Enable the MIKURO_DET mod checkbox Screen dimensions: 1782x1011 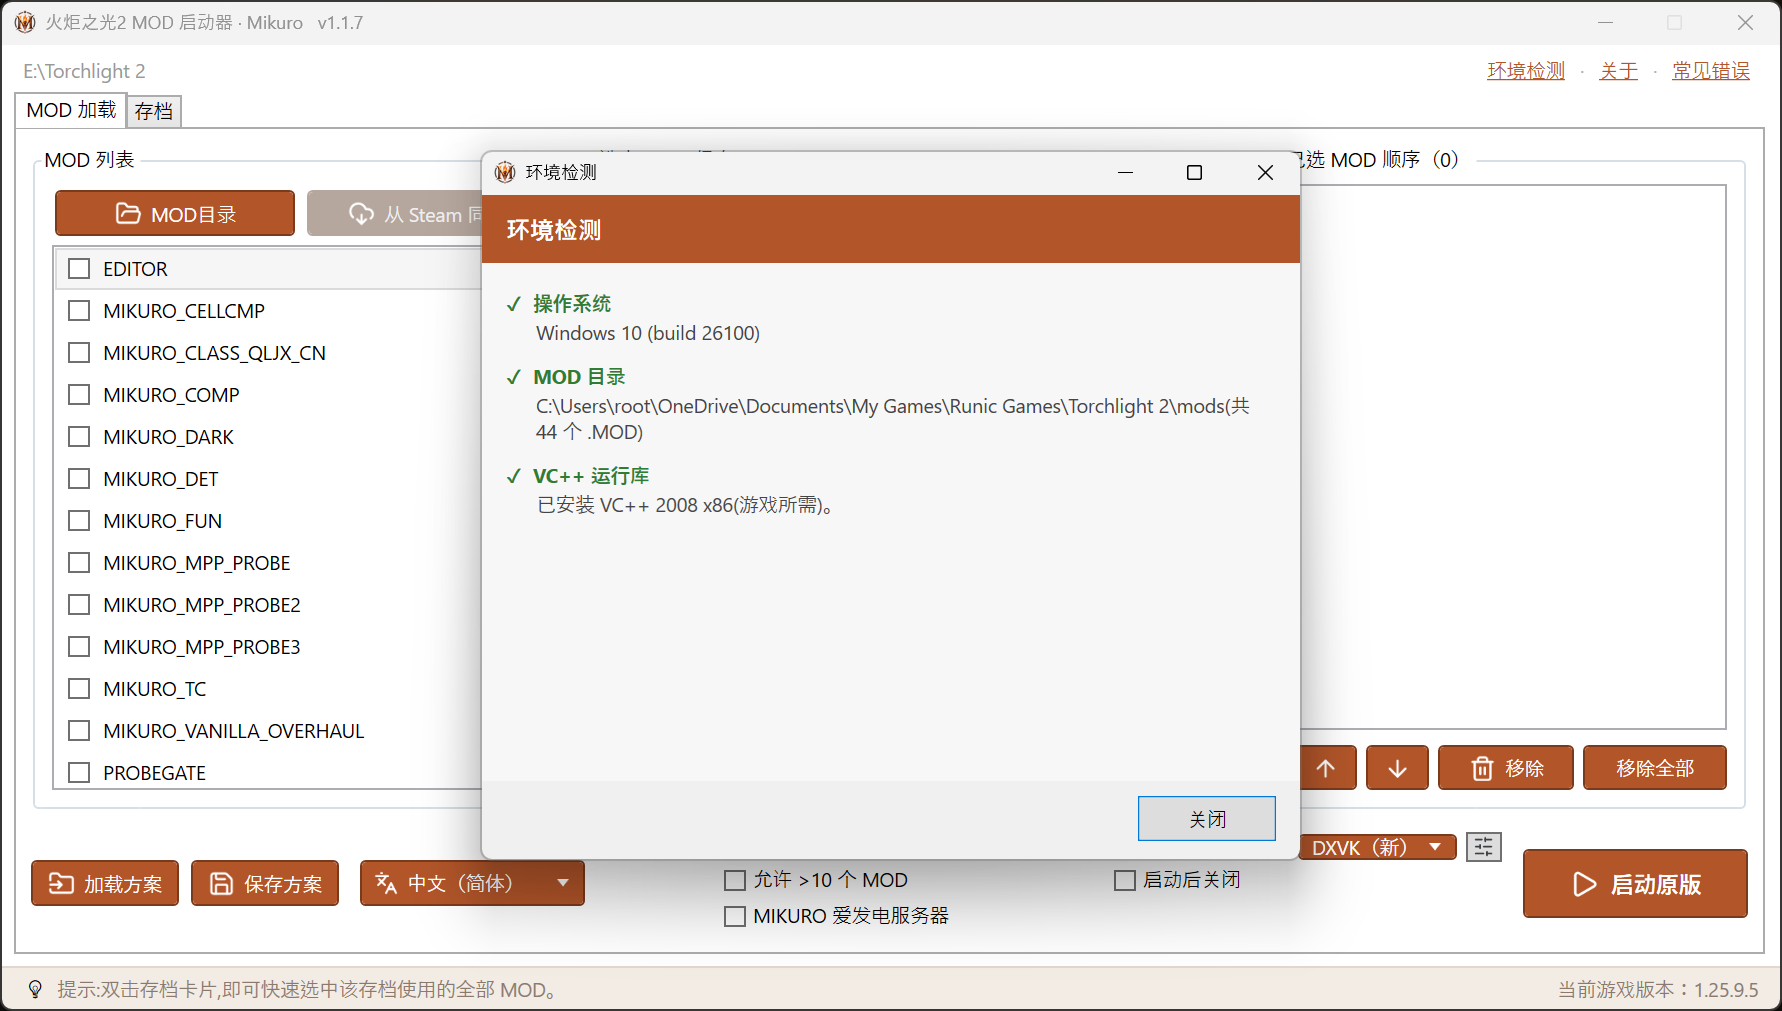point(79,479)
